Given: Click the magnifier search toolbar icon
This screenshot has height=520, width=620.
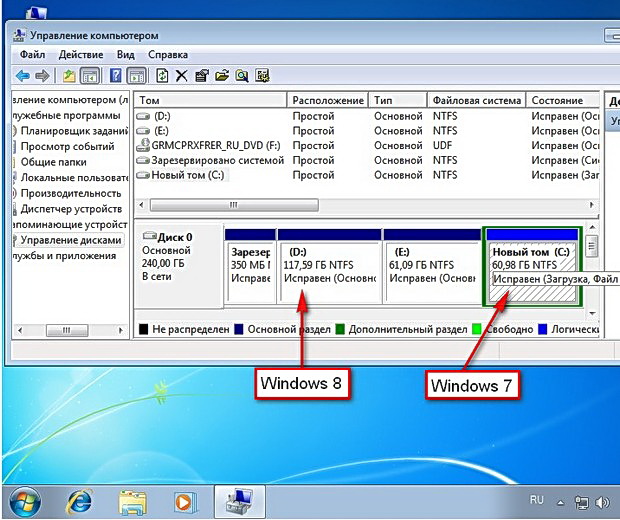Looking at the screenshot, I should tap(240, 76).
